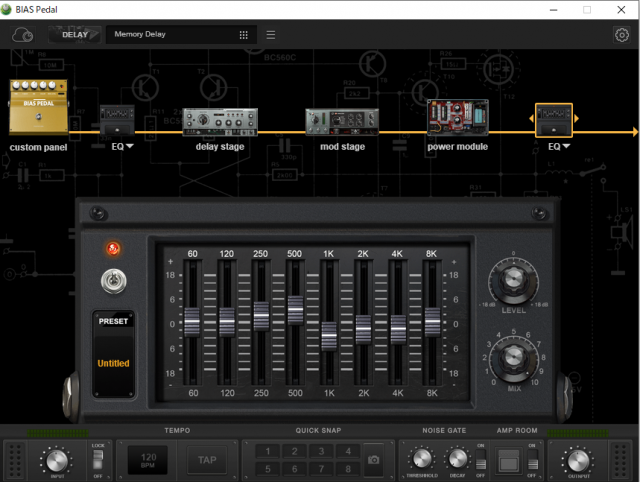
Task: Select Quick Snap slot 7
Action: click(x=321, y=469)
